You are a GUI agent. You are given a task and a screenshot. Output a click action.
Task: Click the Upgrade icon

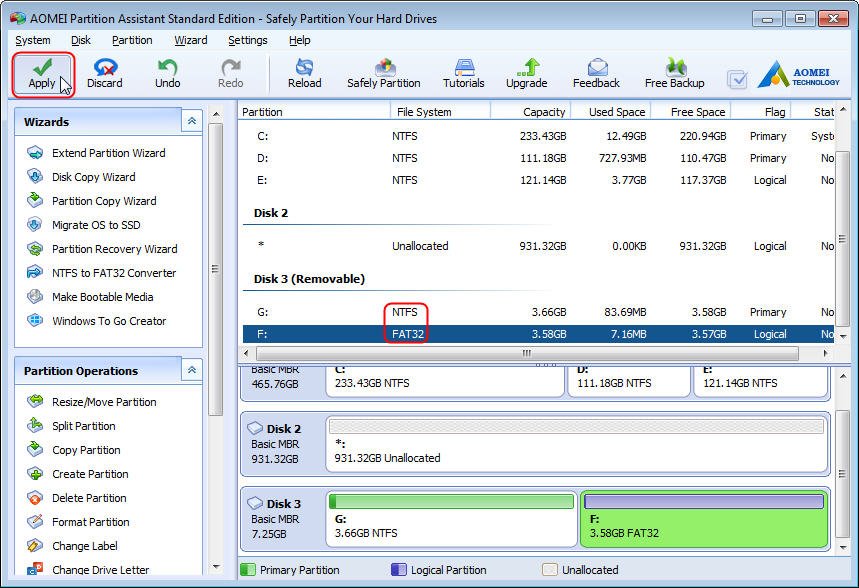point(526,75)
